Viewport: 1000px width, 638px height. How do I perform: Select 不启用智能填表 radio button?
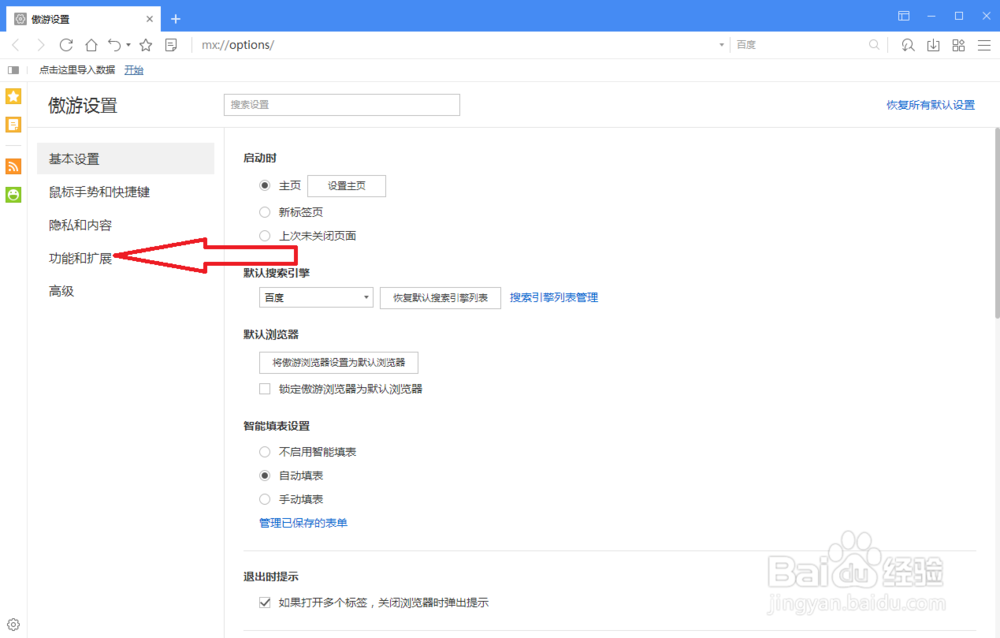[x=265, y=452]
